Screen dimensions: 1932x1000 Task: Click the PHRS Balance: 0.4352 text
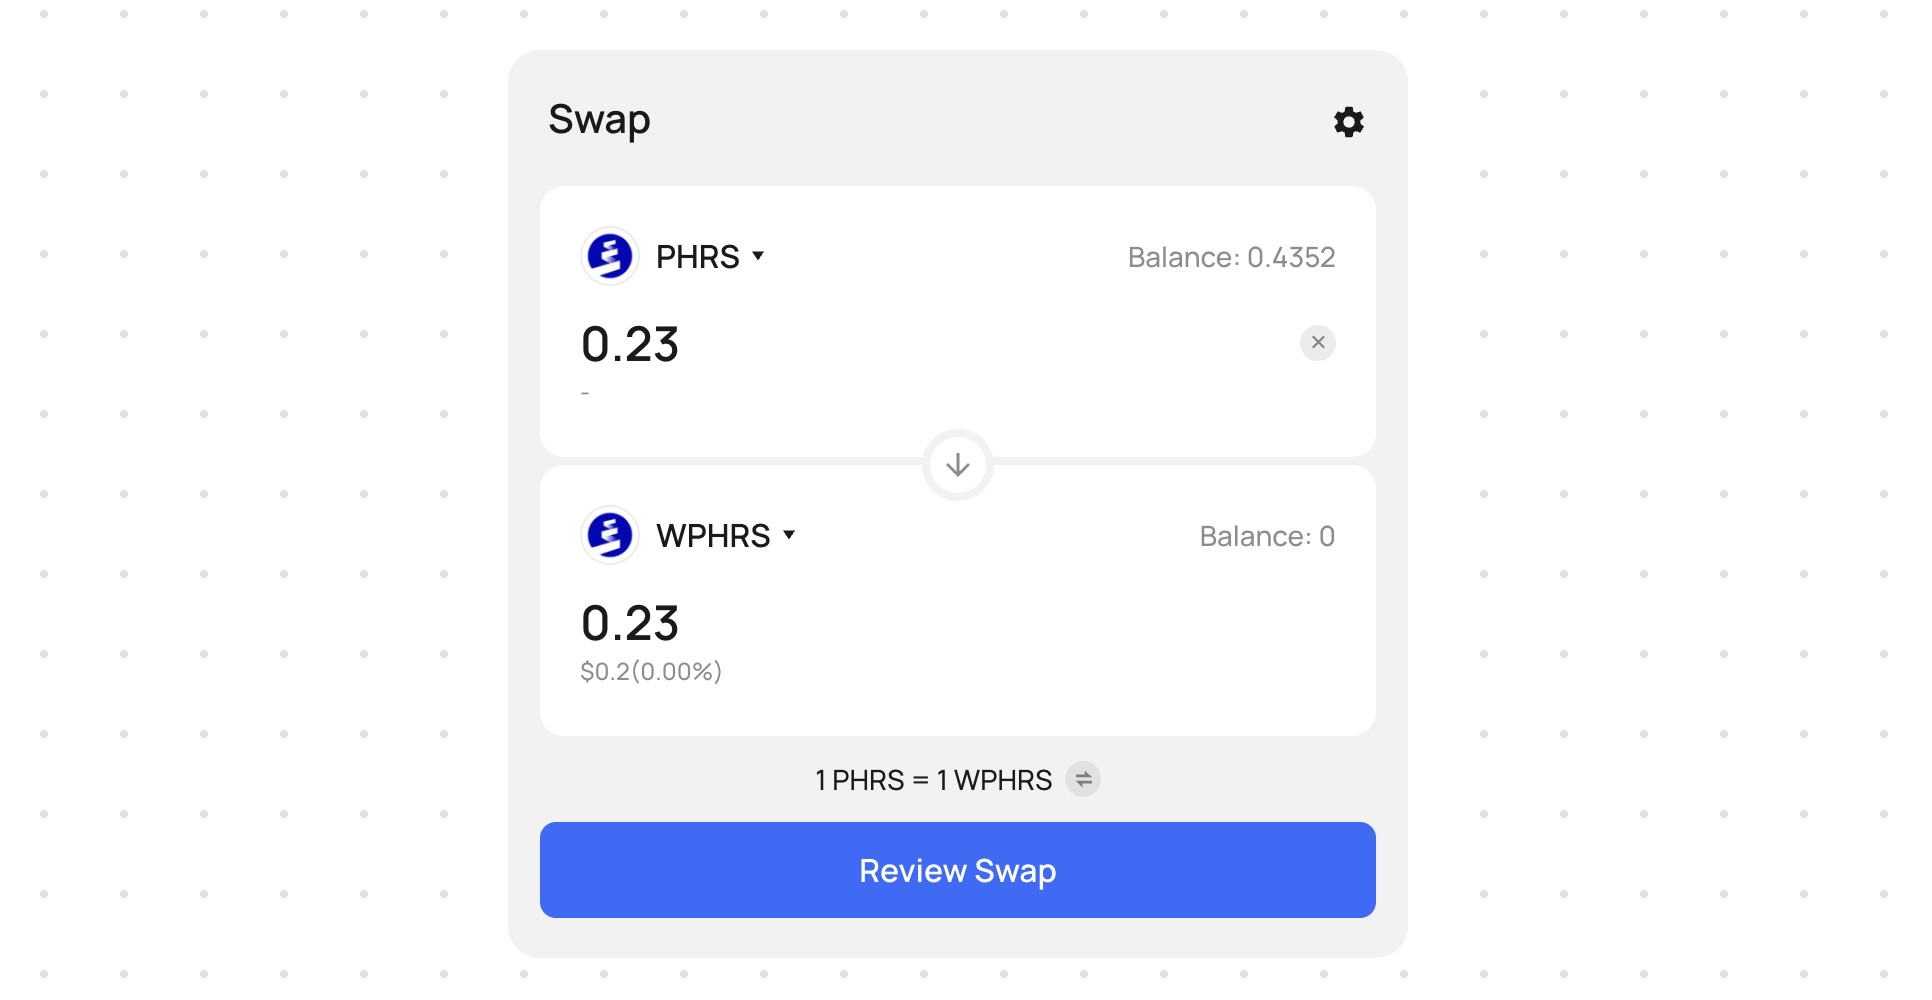click(1231, 257)
